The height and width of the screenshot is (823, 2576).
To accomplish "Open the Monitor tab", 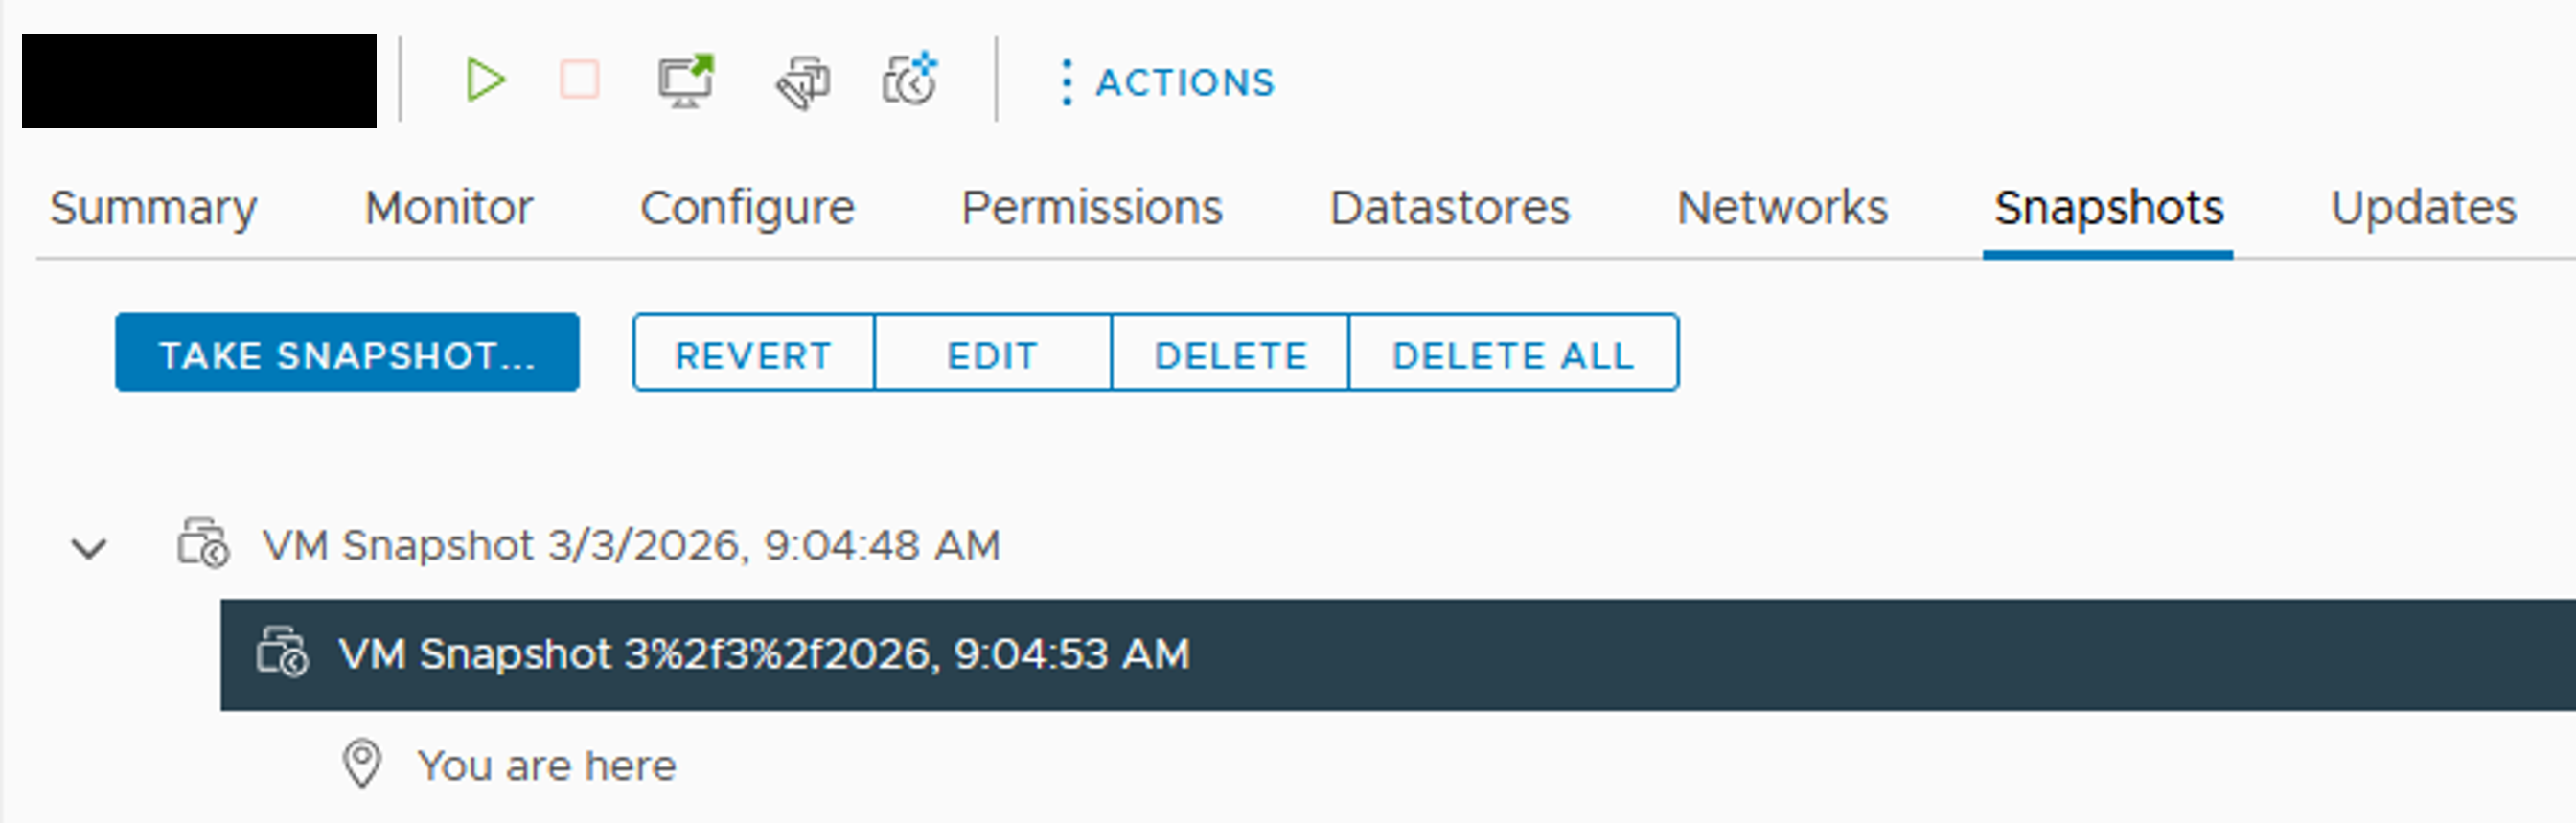I will pyautogui.click(x=449, y=209).
